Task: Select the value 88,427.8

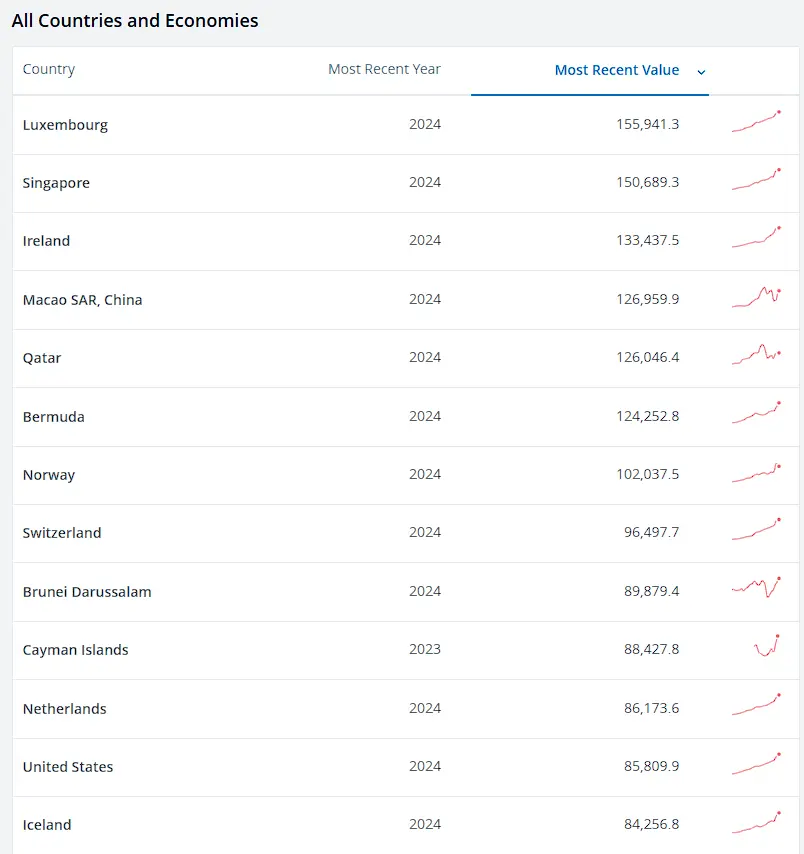Action: (651, 649)
